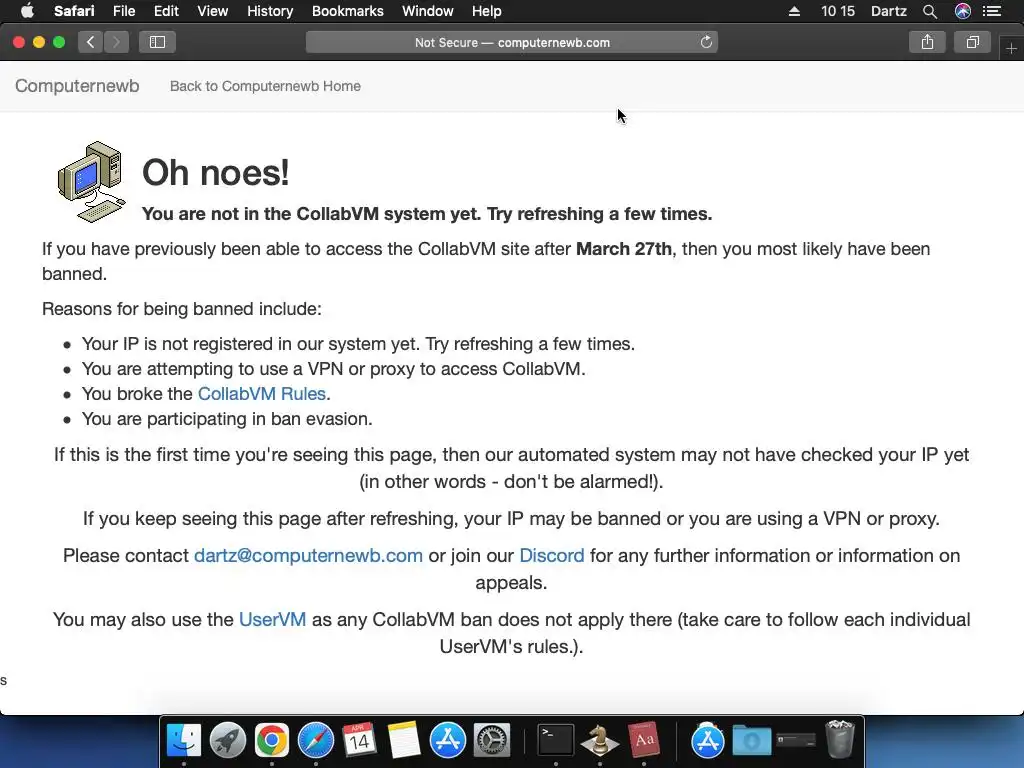The image size is (1024, 768).
Task: Click the 'Oh noes!' heading
Action: 216,172
